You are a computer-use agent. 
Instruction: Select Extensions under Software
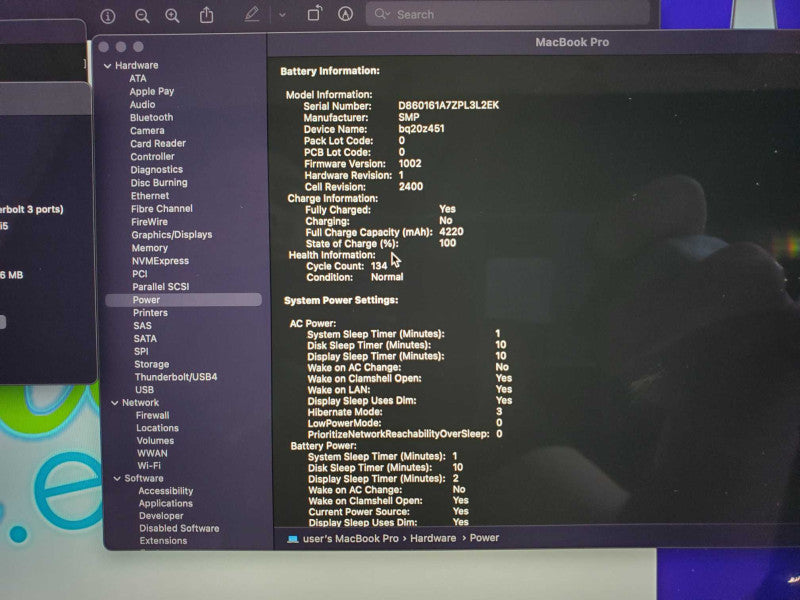click(x=163, y=541)
